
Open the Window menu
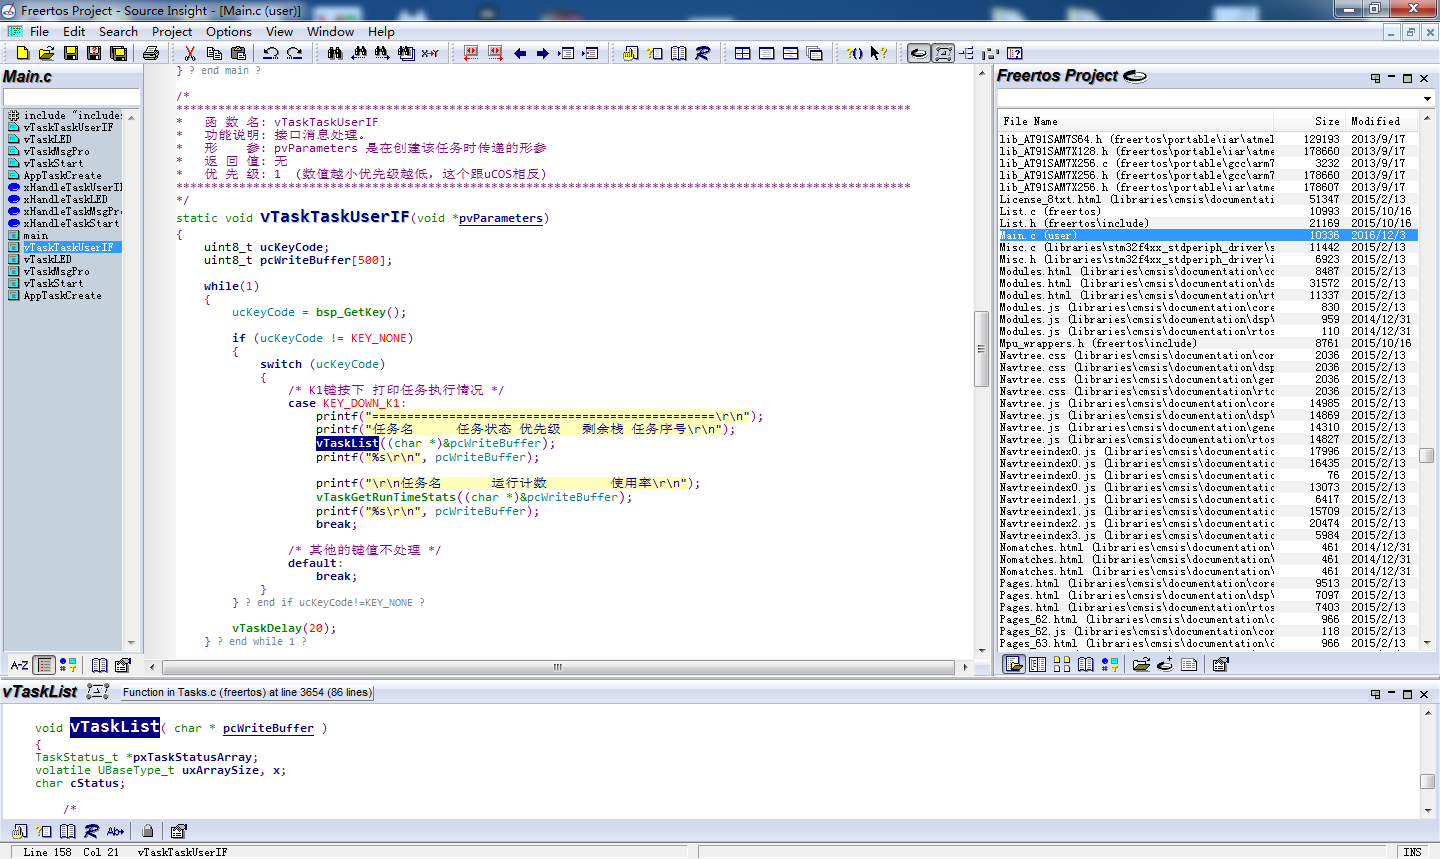(x=330, y=31)
